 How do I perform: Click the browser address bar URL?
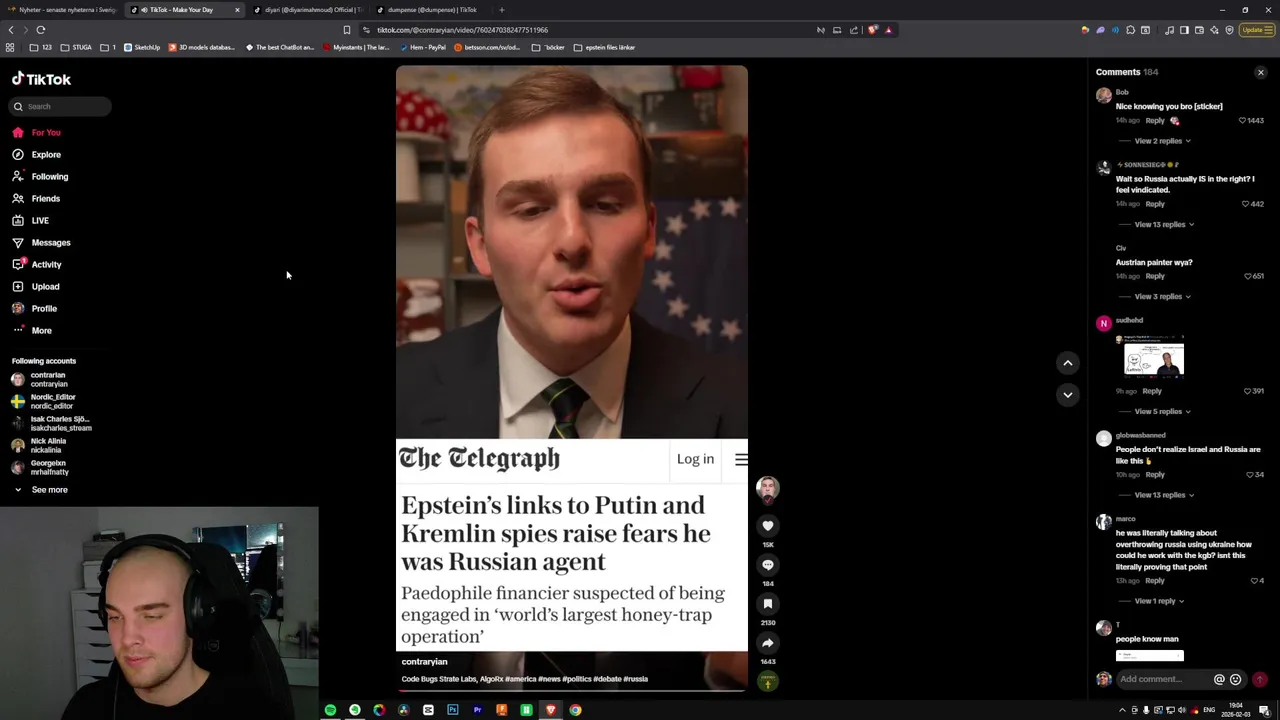462,30
